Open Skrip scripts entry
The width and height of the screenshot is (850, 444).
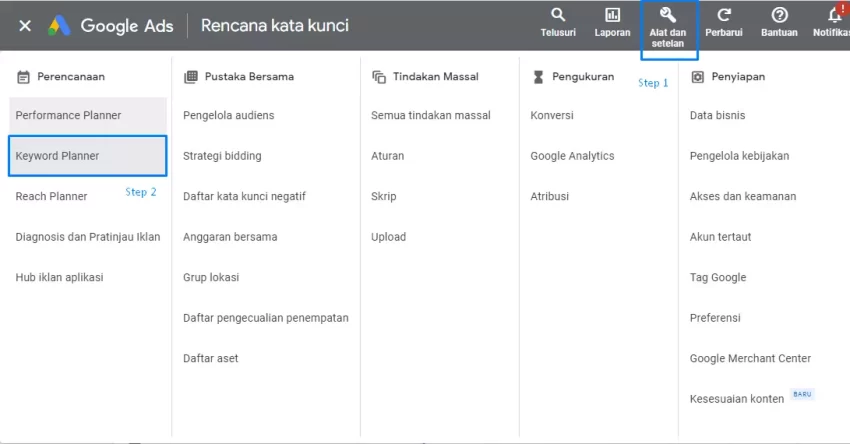pos(383,196)
